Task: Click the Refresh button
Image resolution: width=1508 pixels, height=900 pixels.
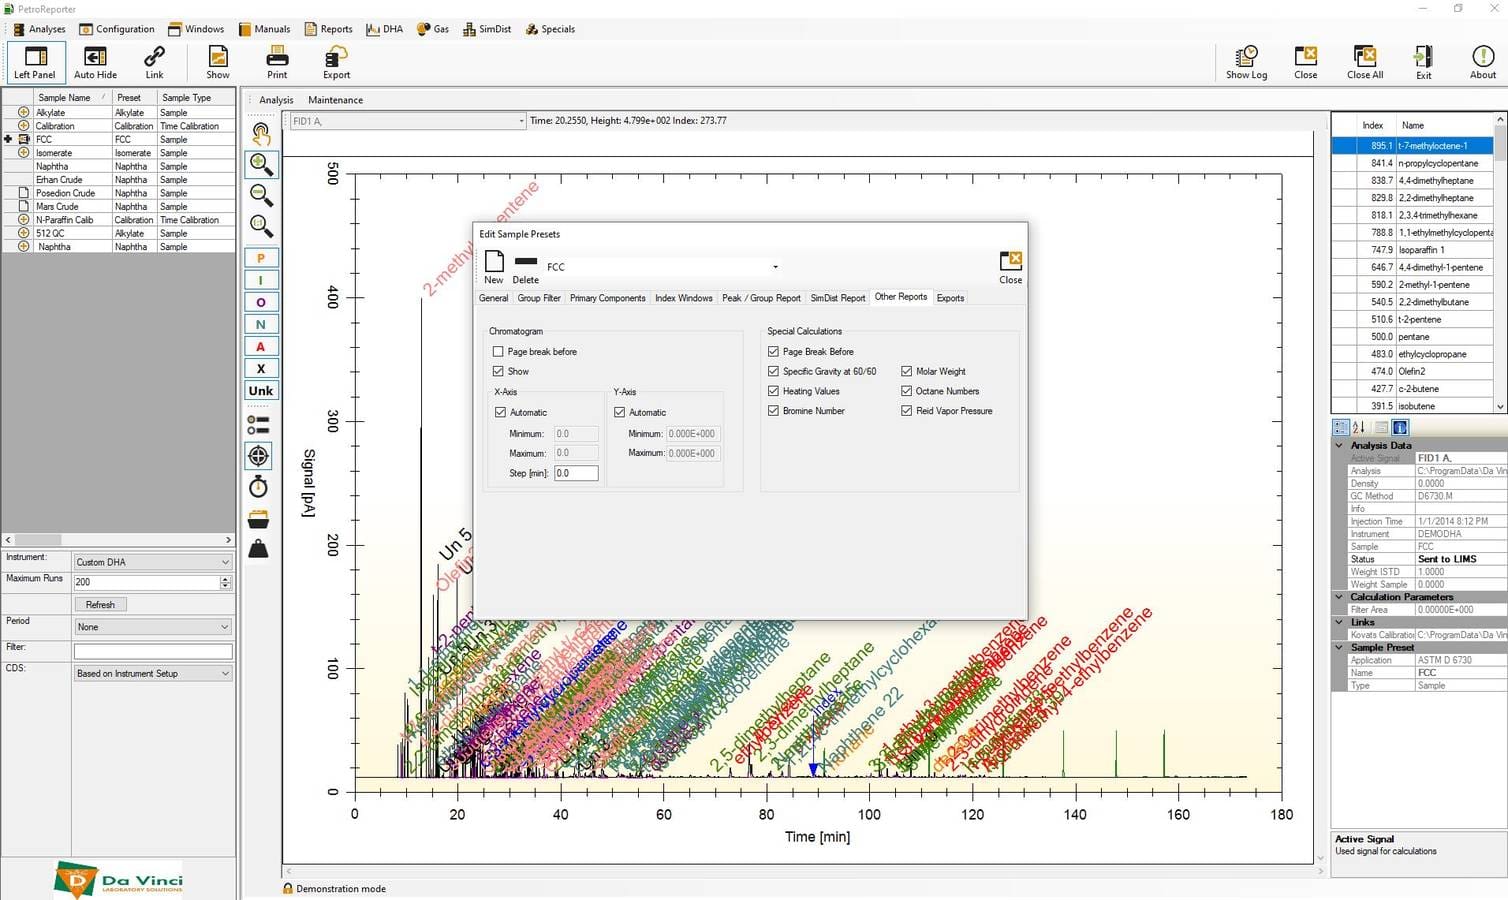Action: (x=100, y=605)
